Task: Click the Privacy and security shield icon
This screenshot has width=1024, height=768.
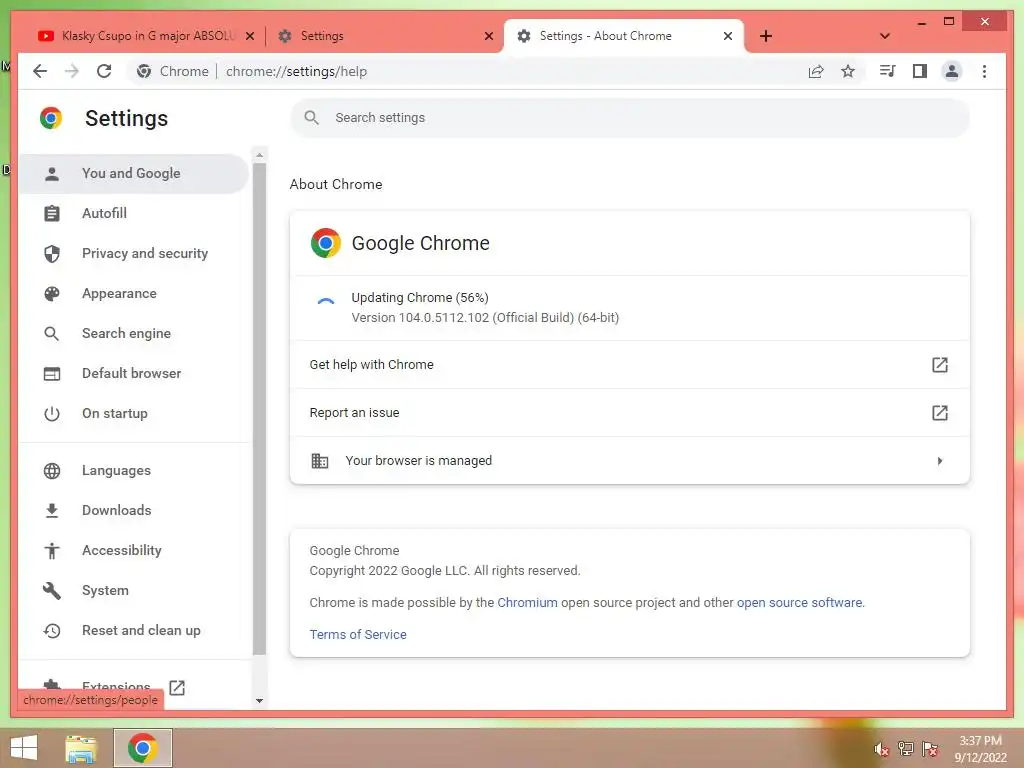Action: pos(52,253)
